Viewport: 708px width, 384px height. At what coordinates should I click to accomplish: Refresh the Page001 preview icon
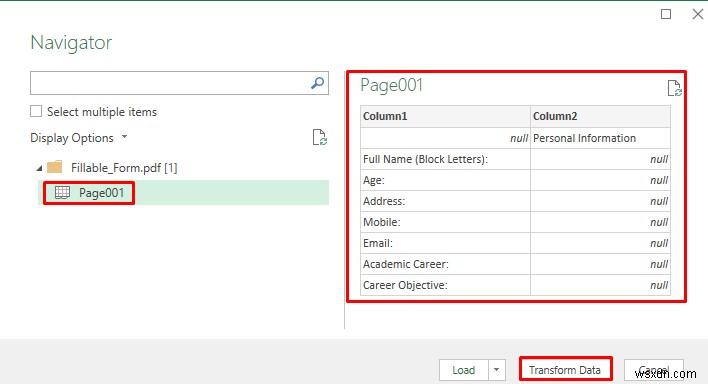[x=675, y=88]
